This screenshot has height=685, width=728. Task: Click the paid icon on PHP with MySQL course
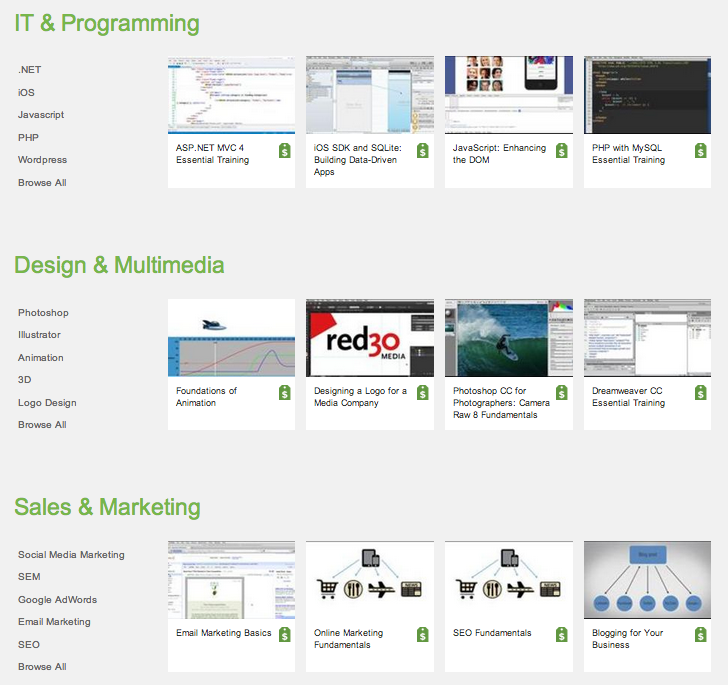click(701, 150)
